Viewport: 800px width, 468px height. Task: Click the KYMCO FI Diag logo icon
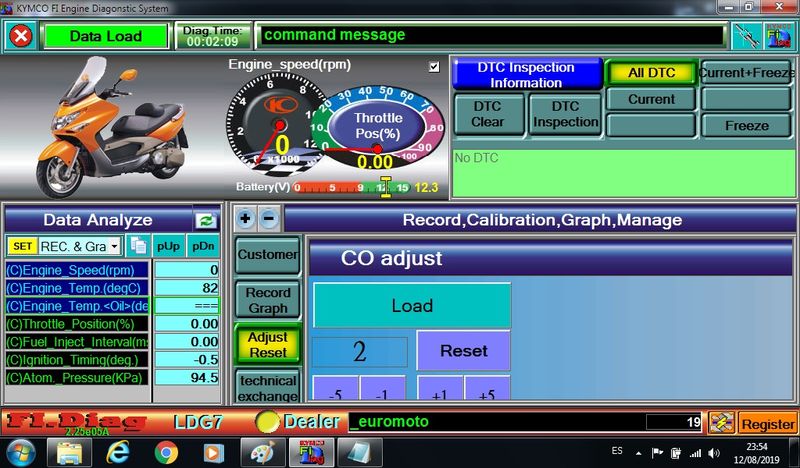[x=778, y=36]
